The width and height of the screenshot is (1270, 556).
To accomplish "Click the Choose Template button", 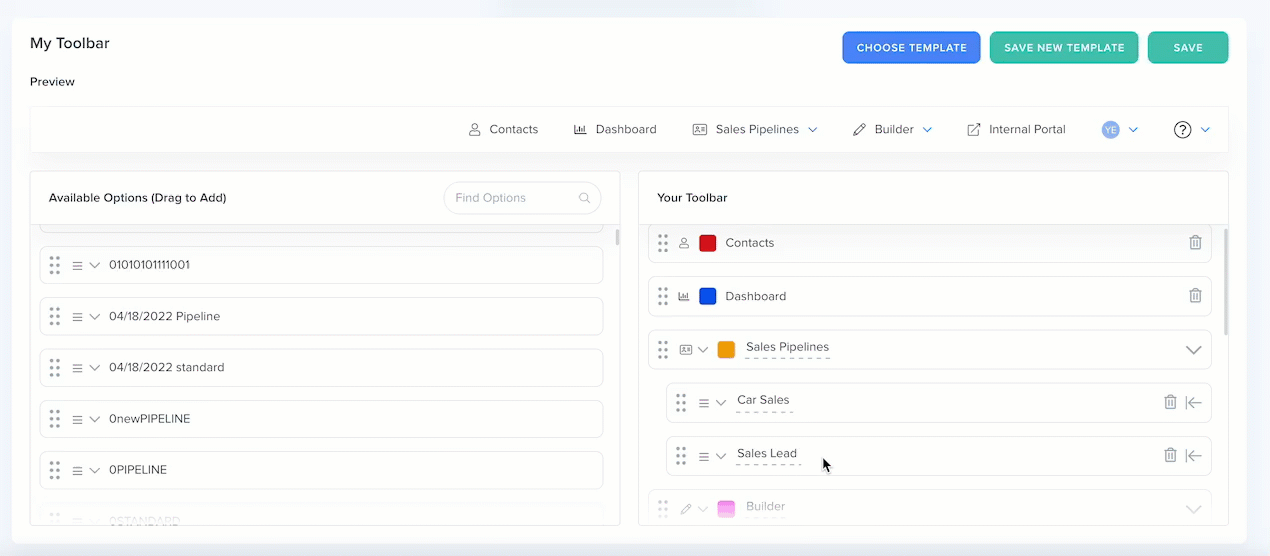I will click(x=911, y=48).
